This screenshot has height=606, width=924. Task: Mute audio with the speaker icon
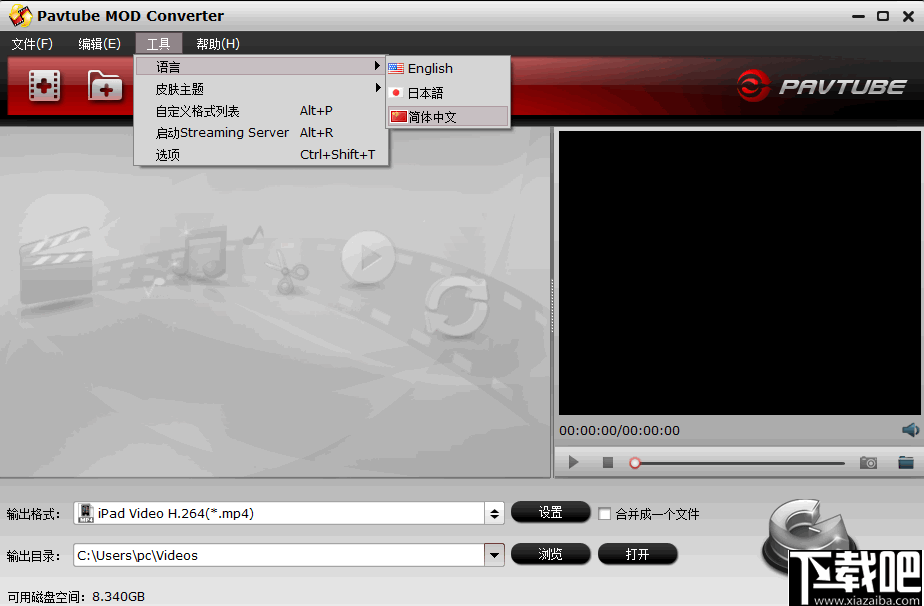(x=909, y=430)
